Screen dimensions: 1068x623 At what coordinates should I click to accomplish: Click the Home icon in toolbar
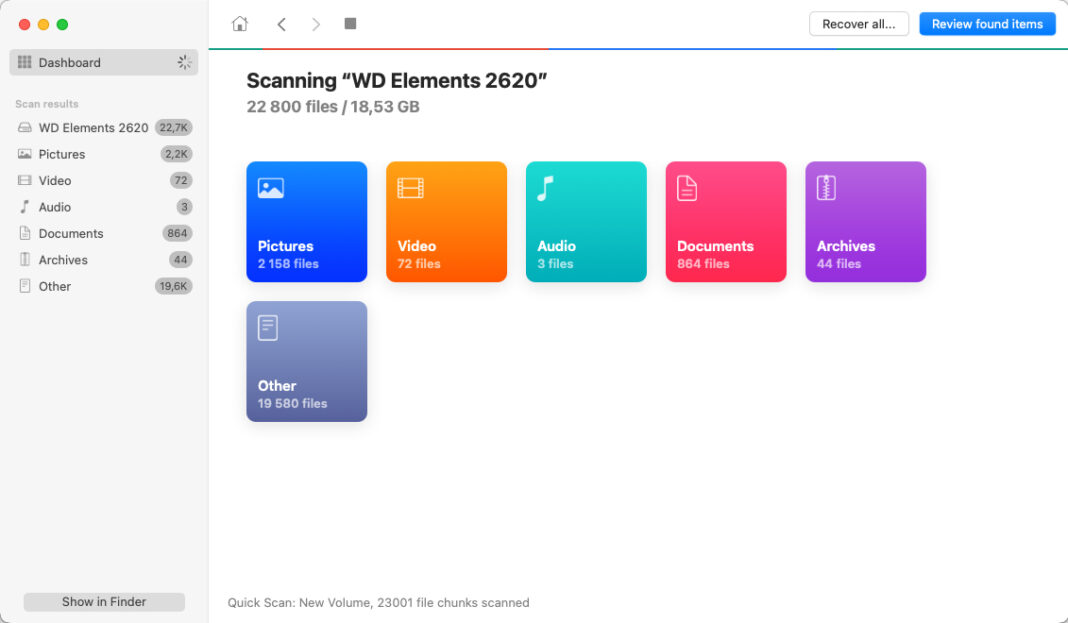coord(240,24)
